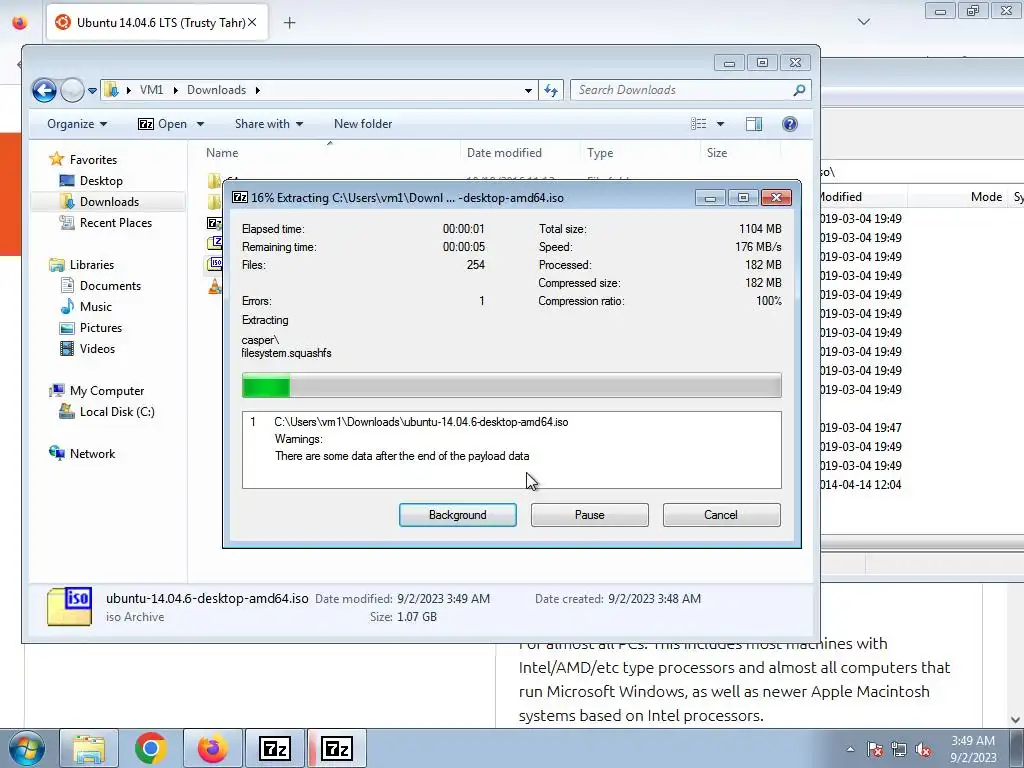Select VM1 in address breadcrumb

[x=152, y=90]
